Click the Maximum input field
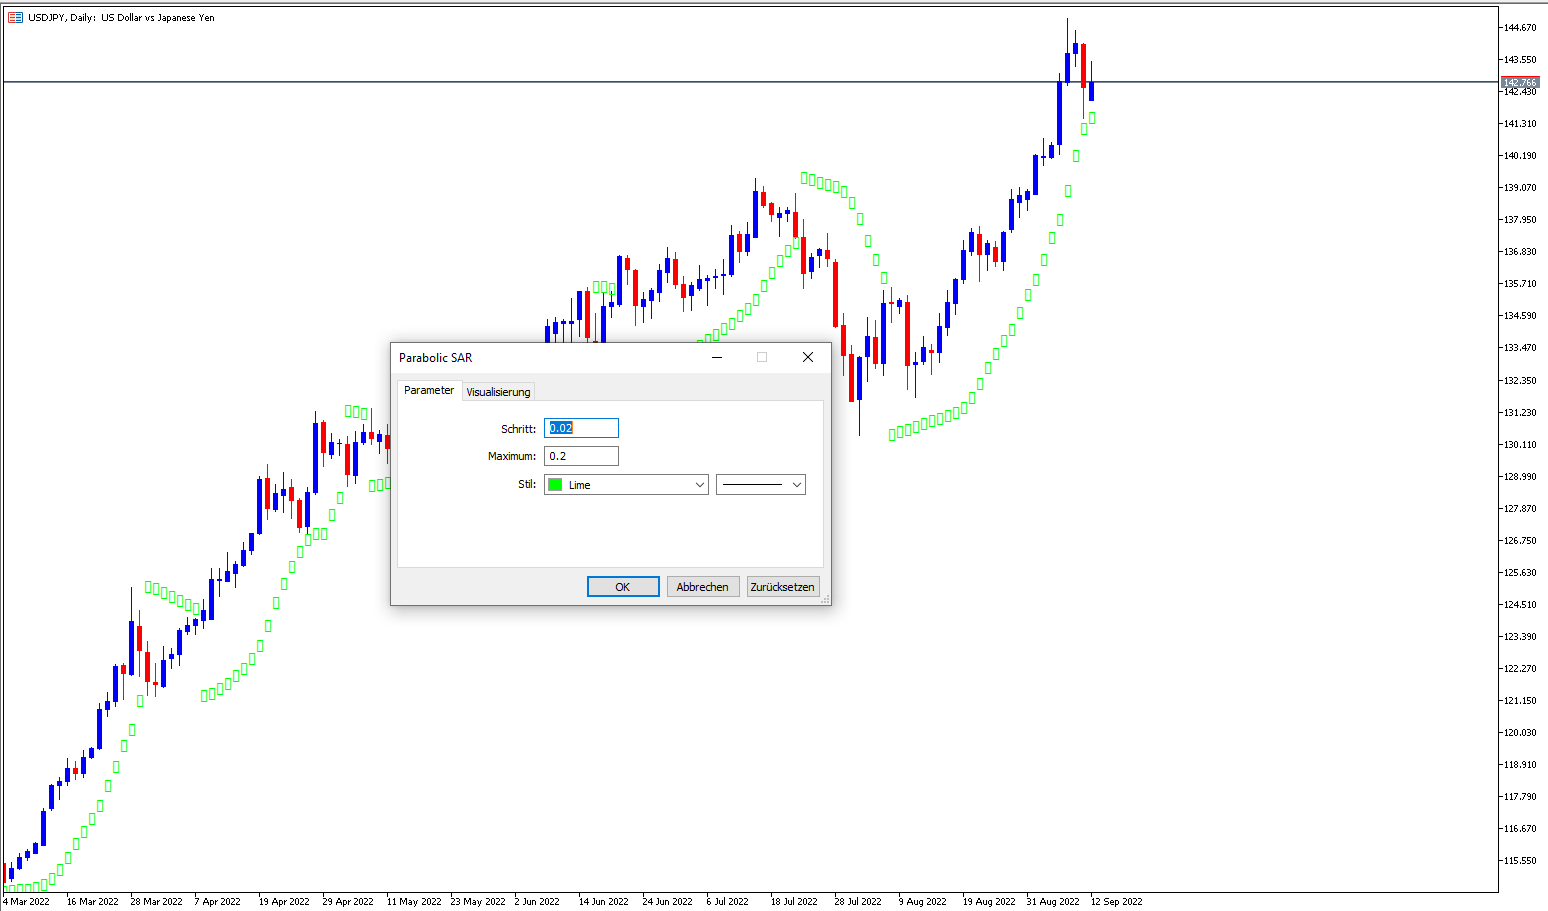Screen dimensions: 1548x911 [581, 456]
